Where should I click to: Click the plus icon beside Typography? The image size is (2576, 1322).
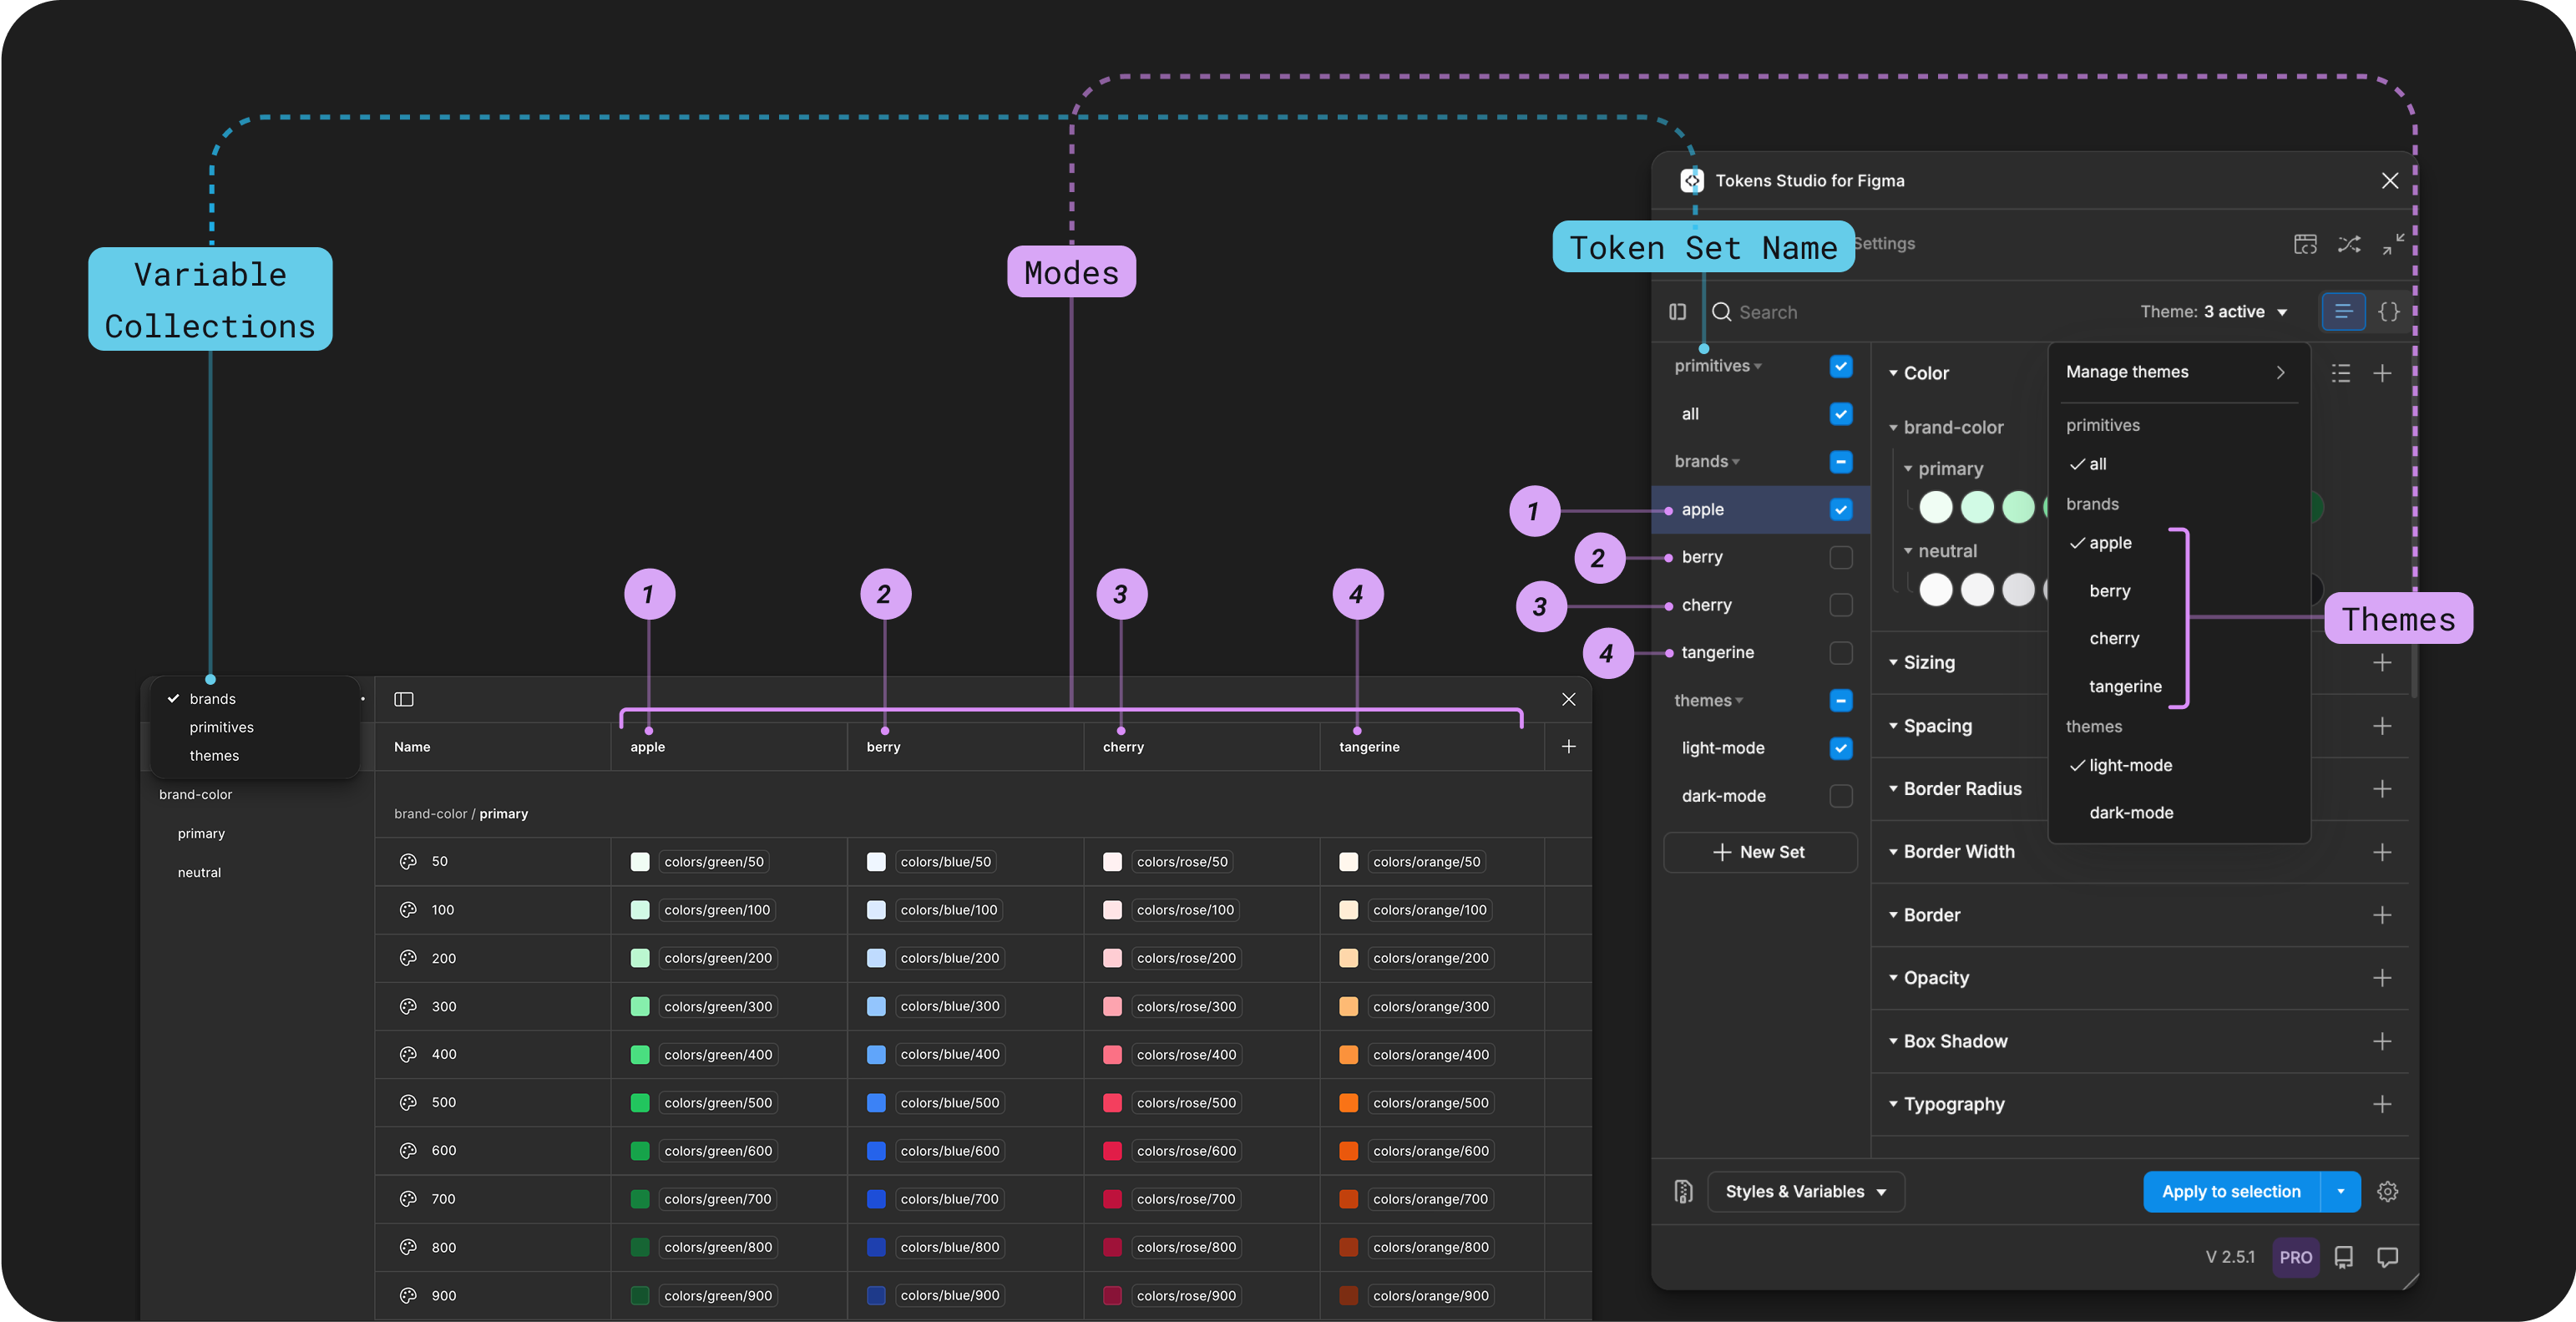(x=2382, y=1104)
